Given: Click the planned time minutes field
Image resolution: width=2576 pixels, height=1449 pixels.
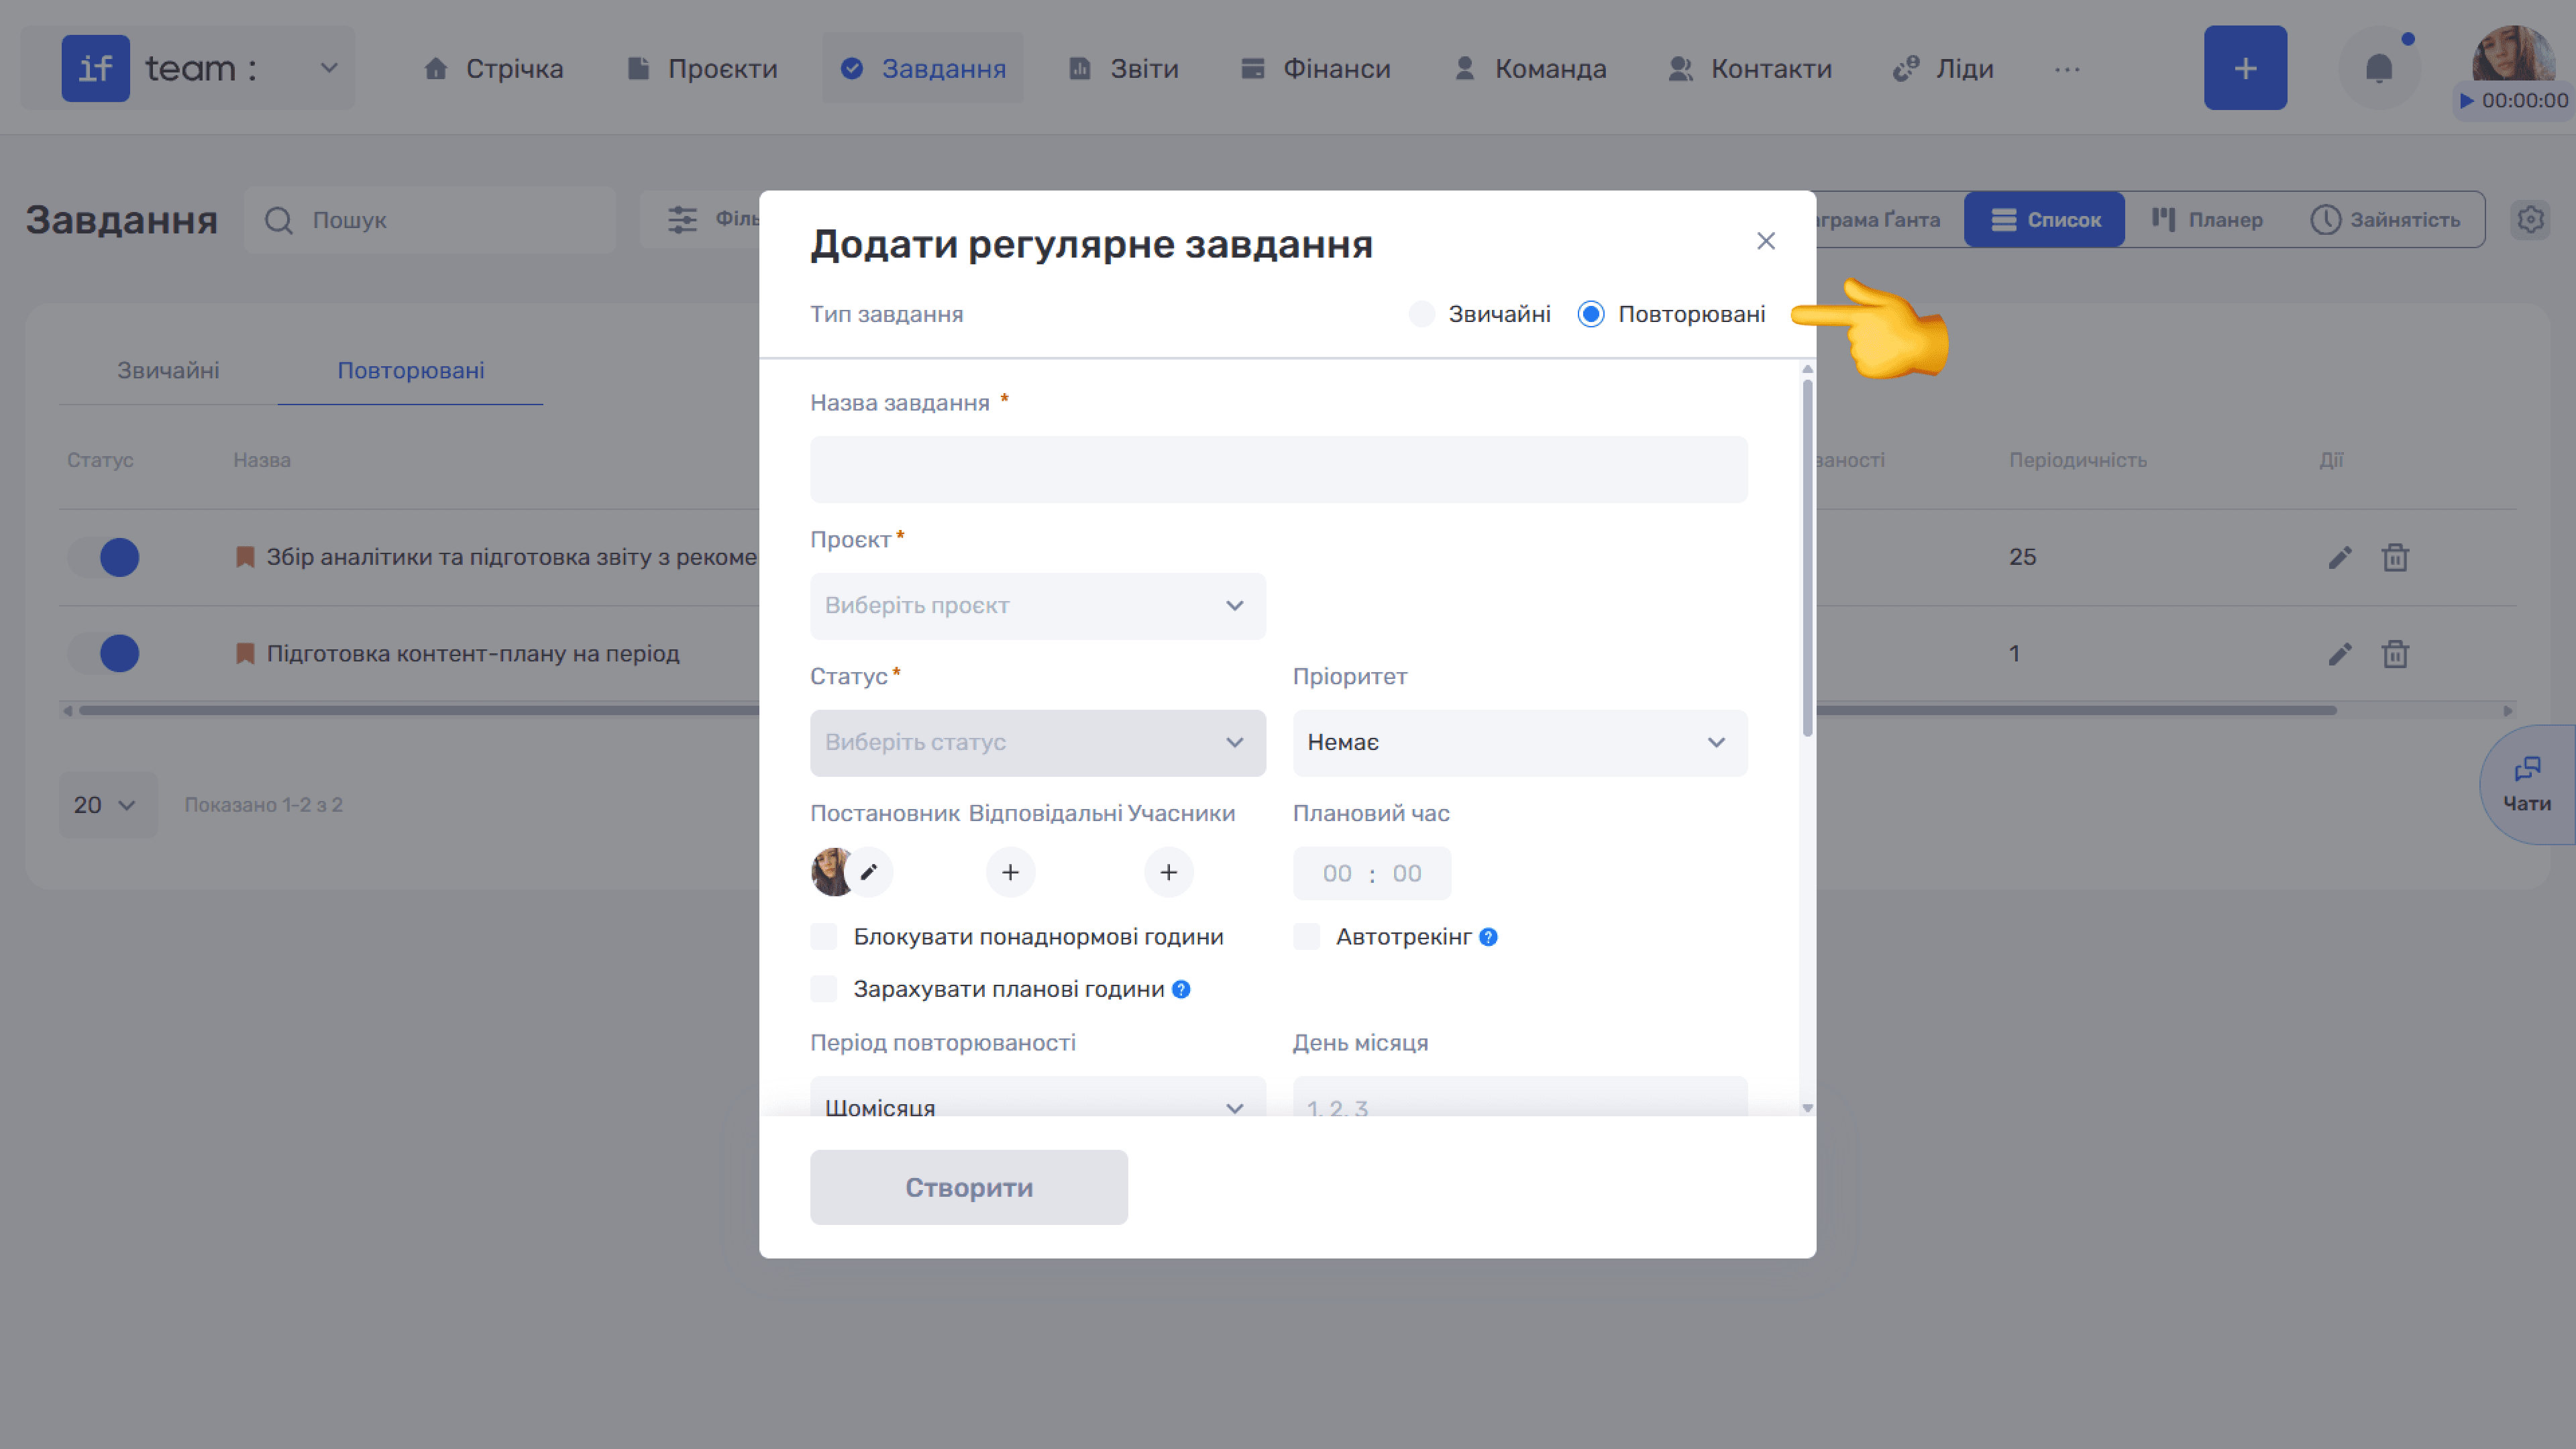Looking at the screenshot, I should 1407,873.
